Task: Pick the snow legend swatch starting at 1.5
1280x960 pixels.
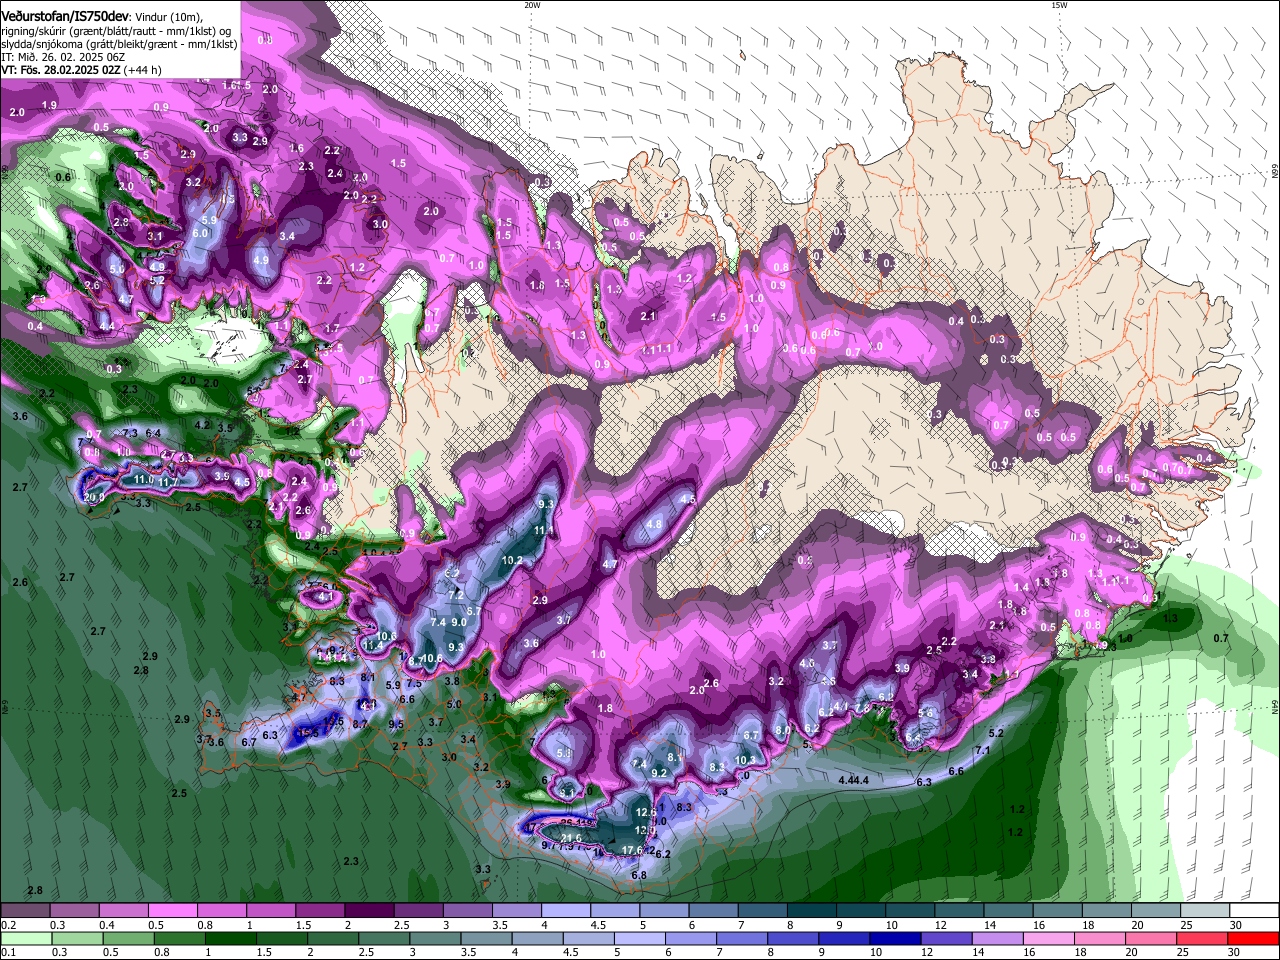Action: 320,910
